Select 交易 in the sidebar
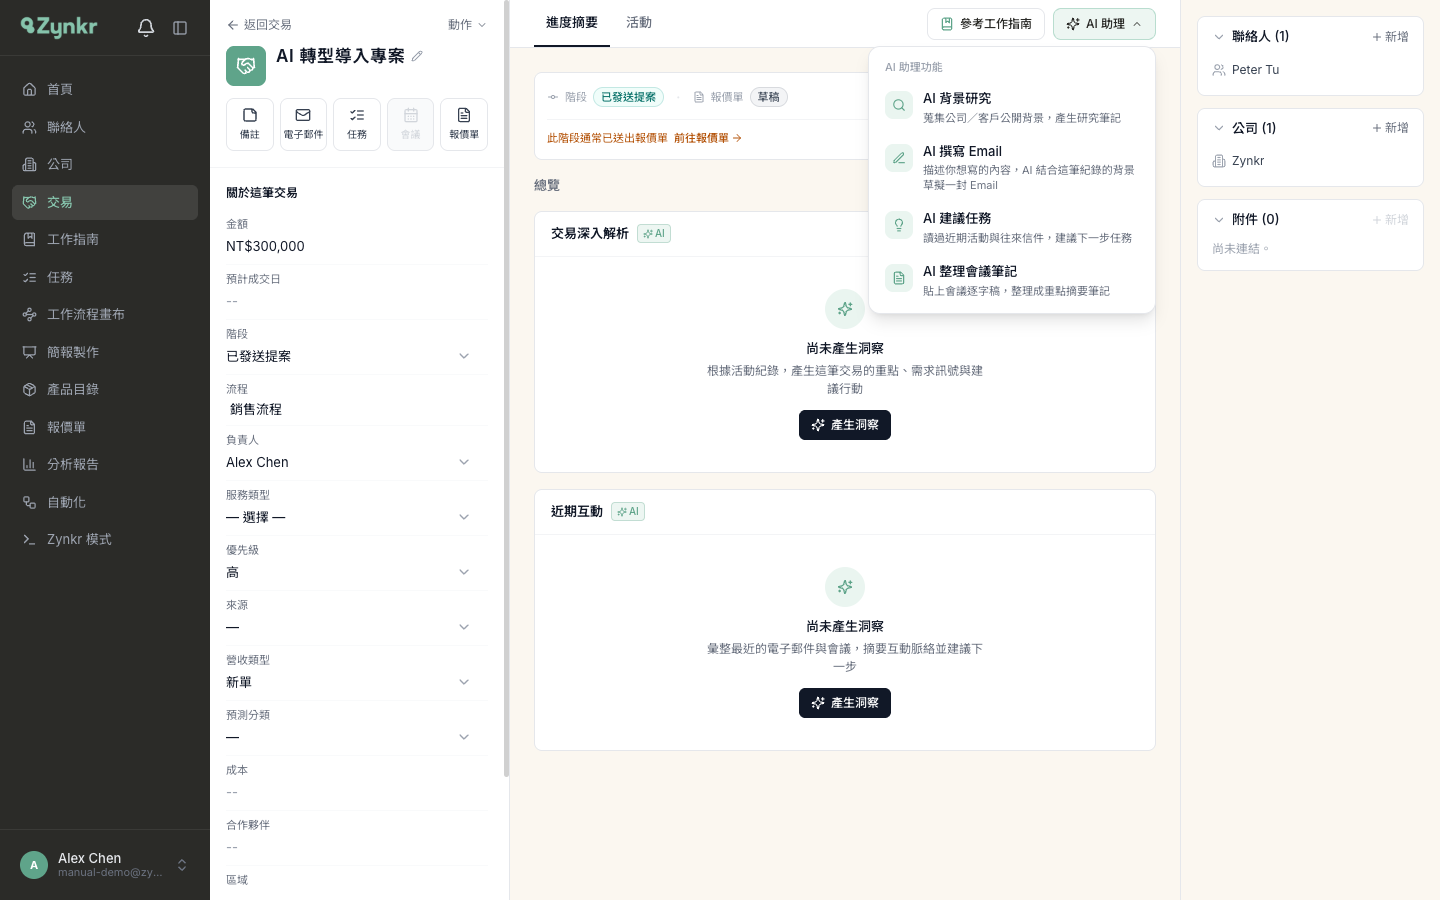Viewport: 1440px width, 900px height. [105, 202]
